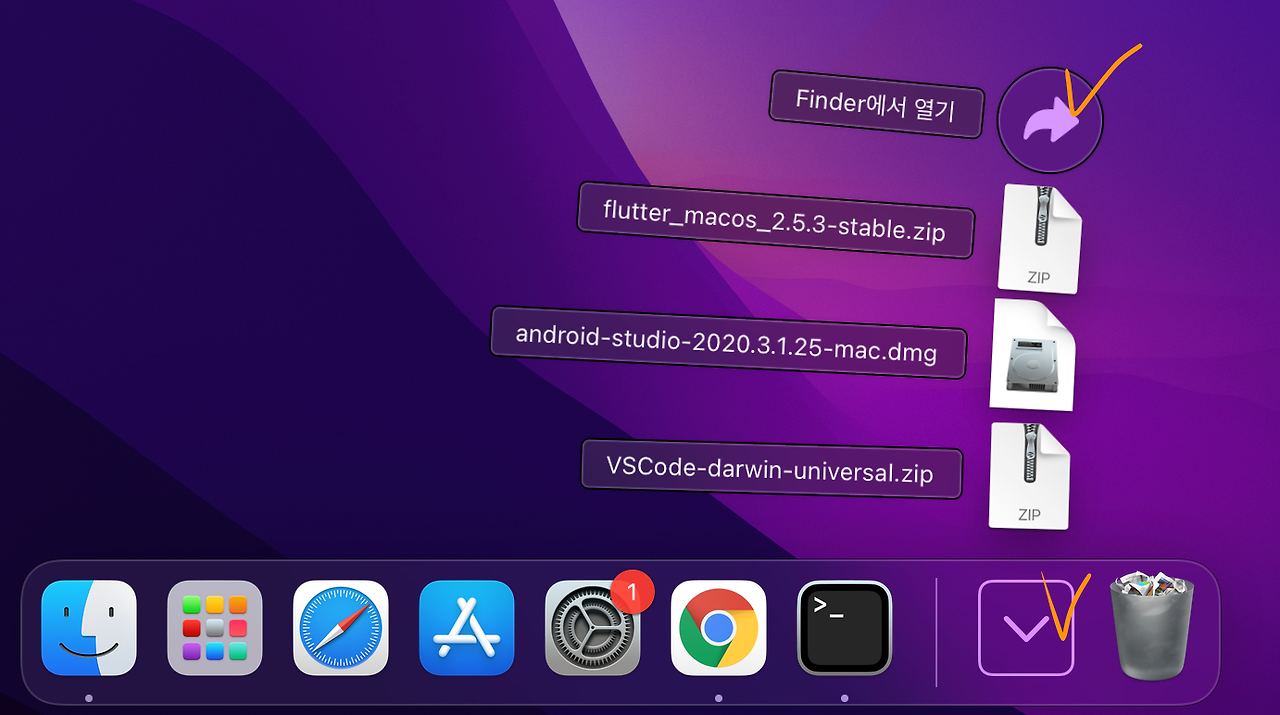
Task: Click the Open in Finder arrow icon
Action: pos(1050,121)
